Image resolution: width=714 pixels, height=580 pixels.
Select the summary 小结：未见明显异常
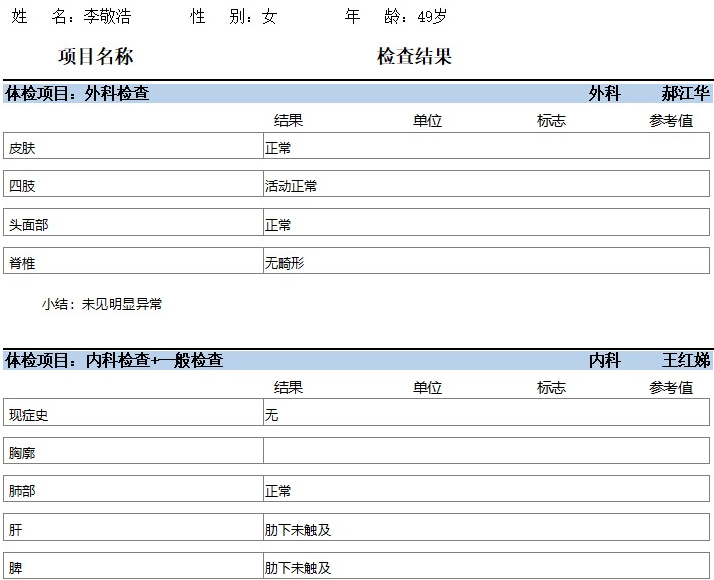[x=102, y=304]
